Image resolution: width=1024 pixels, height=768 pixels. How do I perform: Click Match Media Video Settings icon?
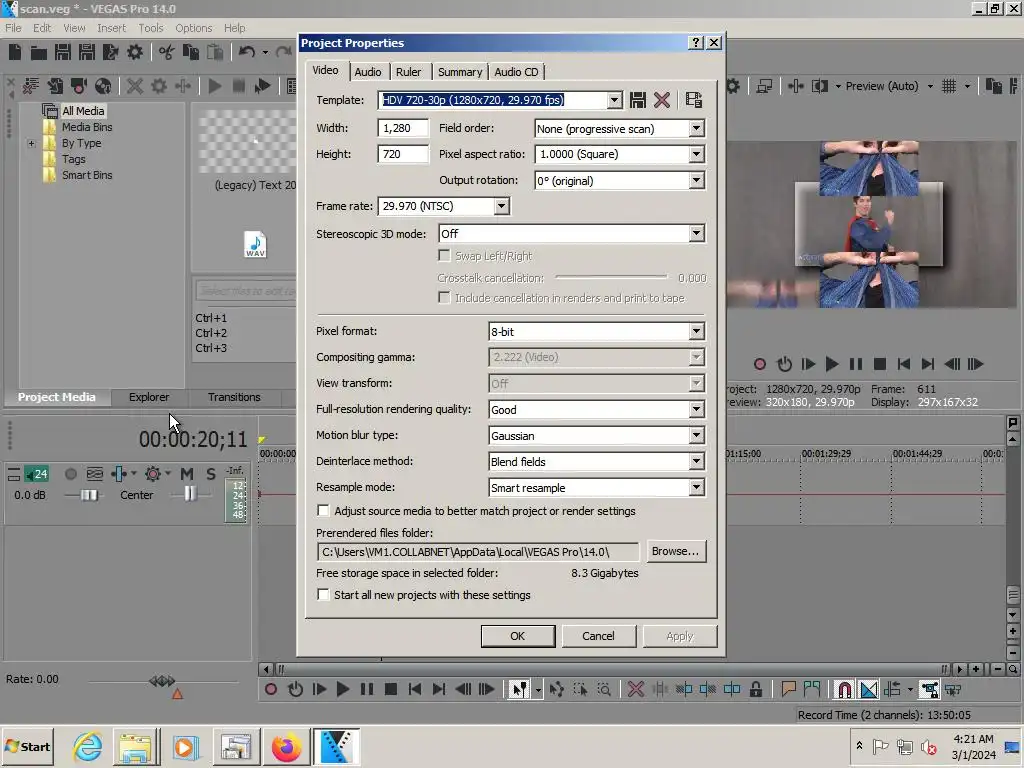click(x=694, y=100)
